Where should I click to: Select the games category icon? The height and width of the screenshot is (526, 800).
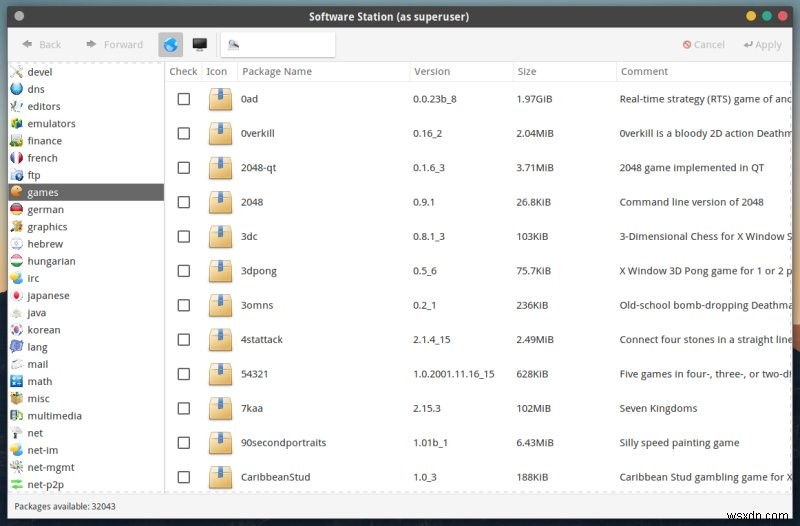pyautogui.click(x=17, y=192)
